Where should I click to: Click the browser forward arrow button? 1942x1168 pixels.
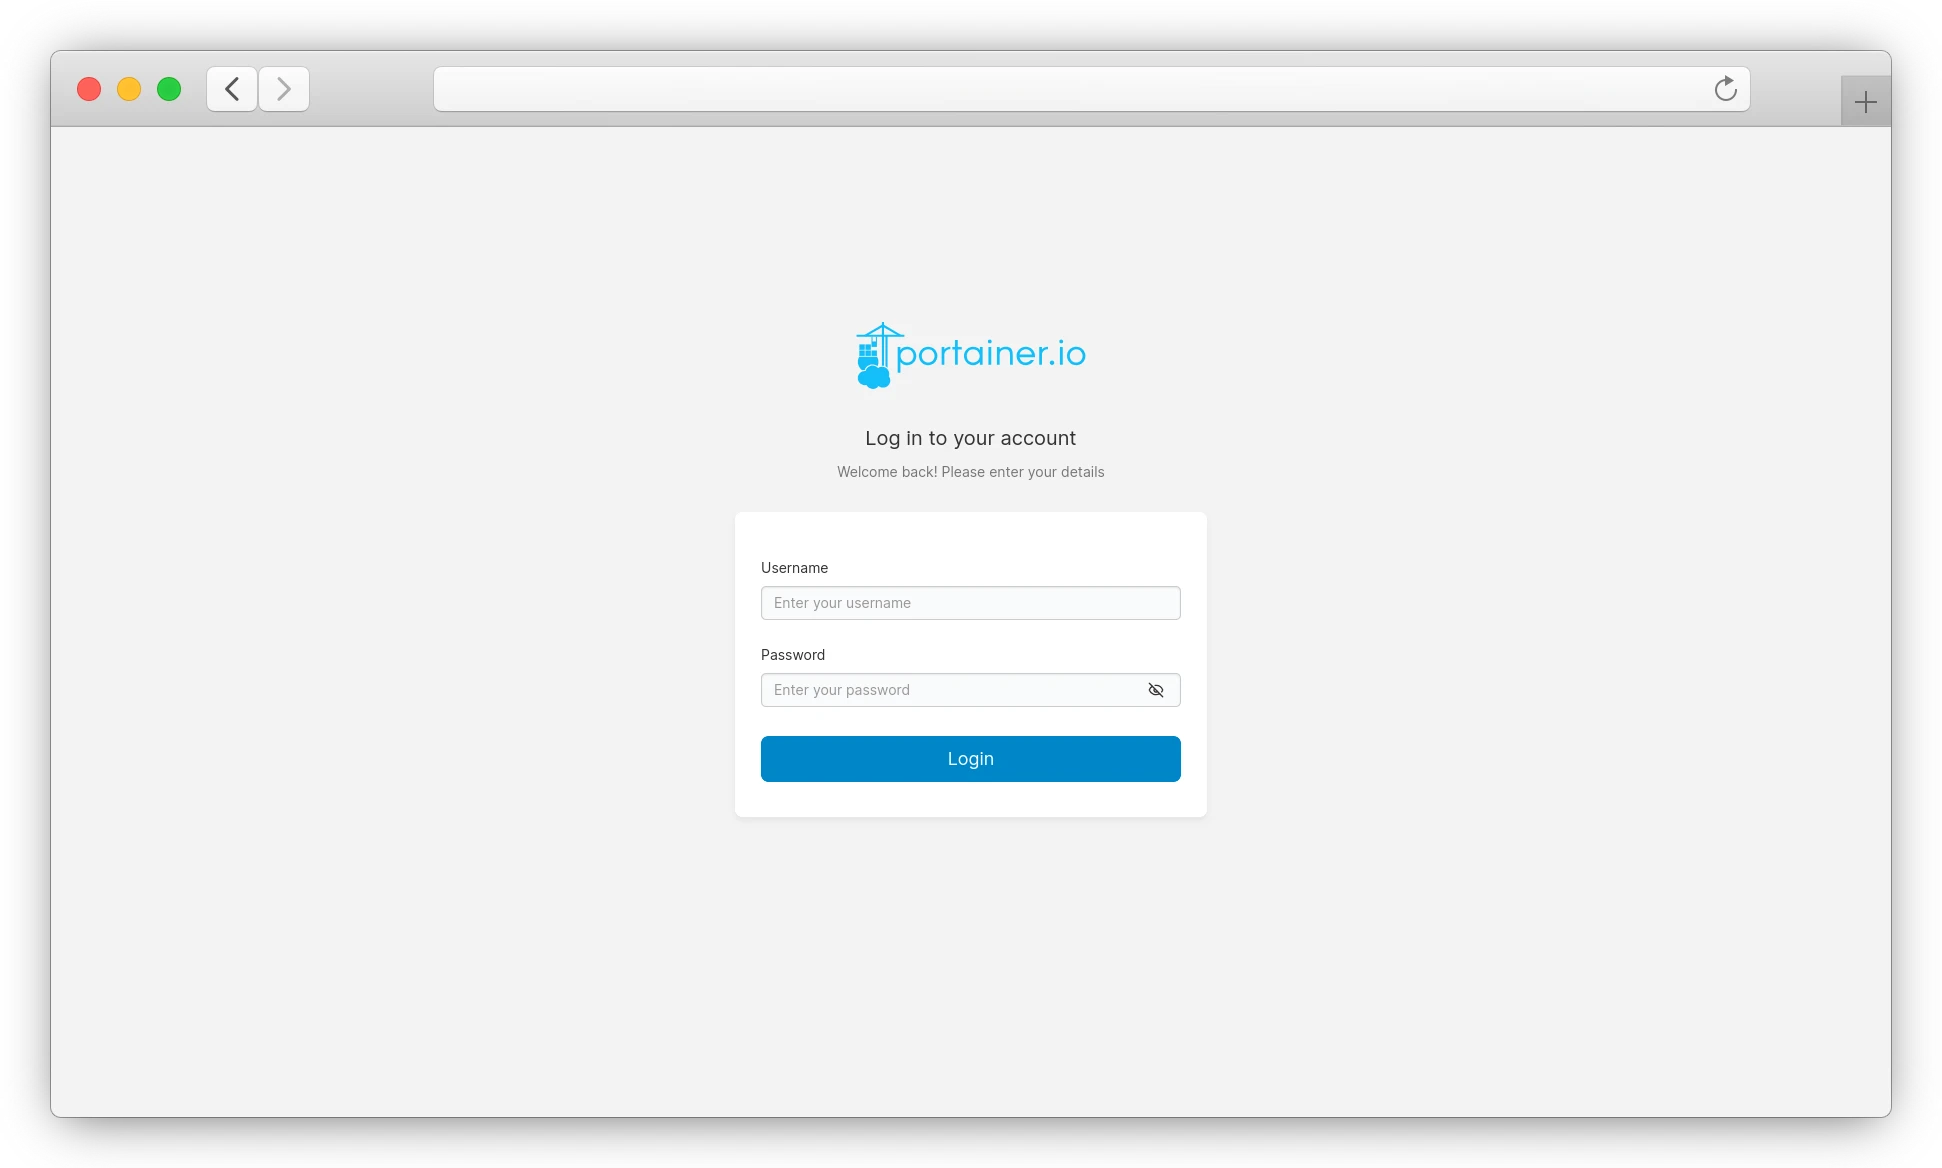284,89
